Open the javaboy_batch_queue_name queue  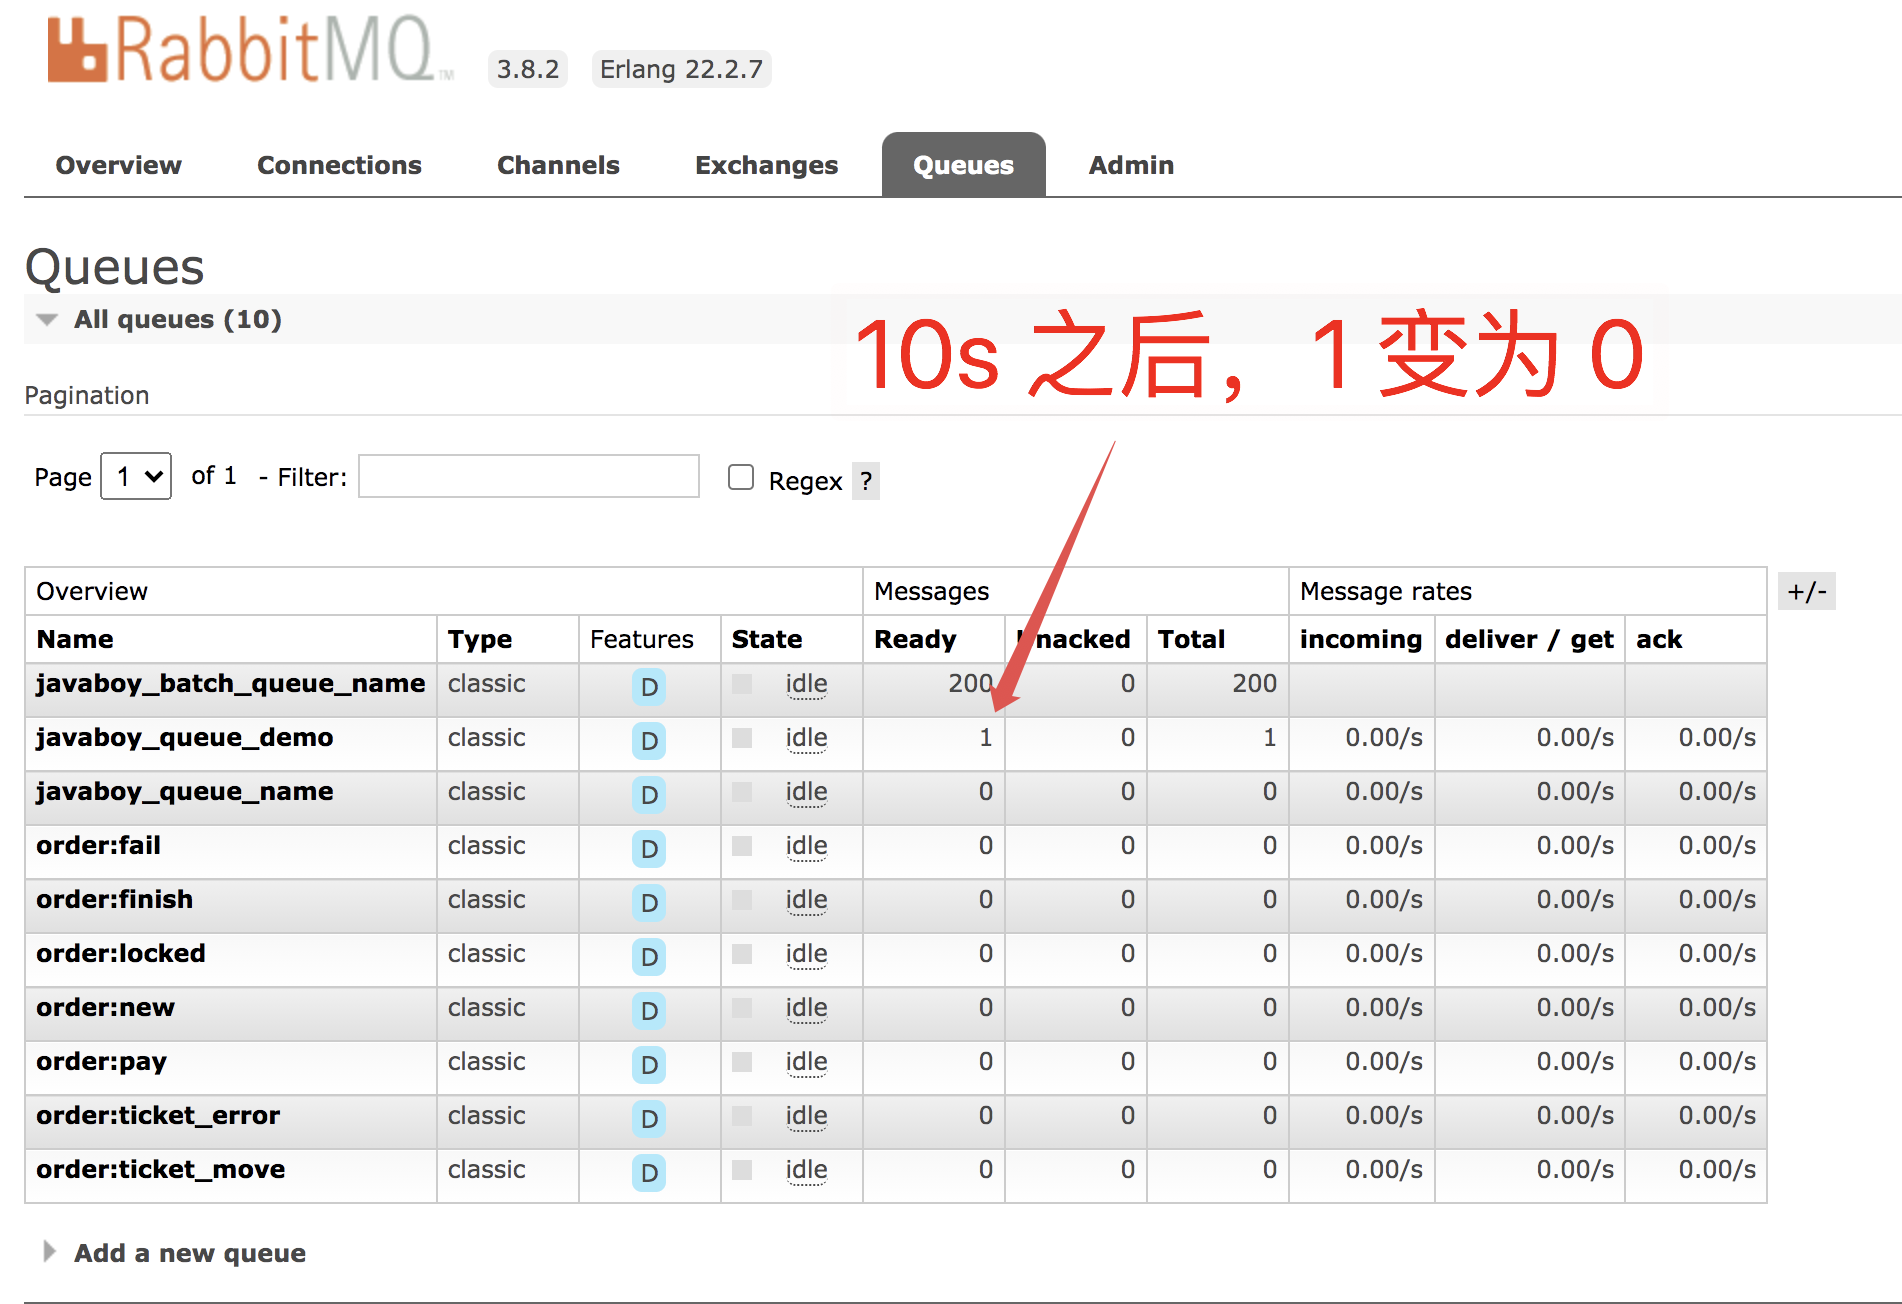229,684
